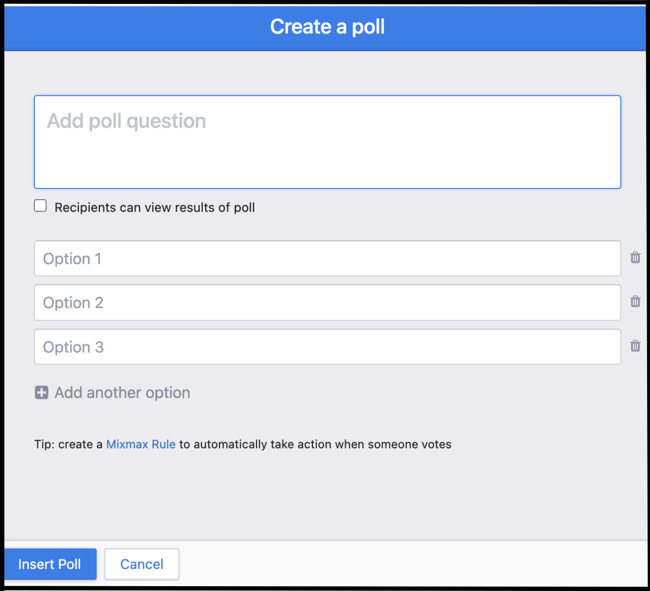Cancel the poll creation dialog
The image size is (650, 591).
pyautogui.click(x=141, y=564)
